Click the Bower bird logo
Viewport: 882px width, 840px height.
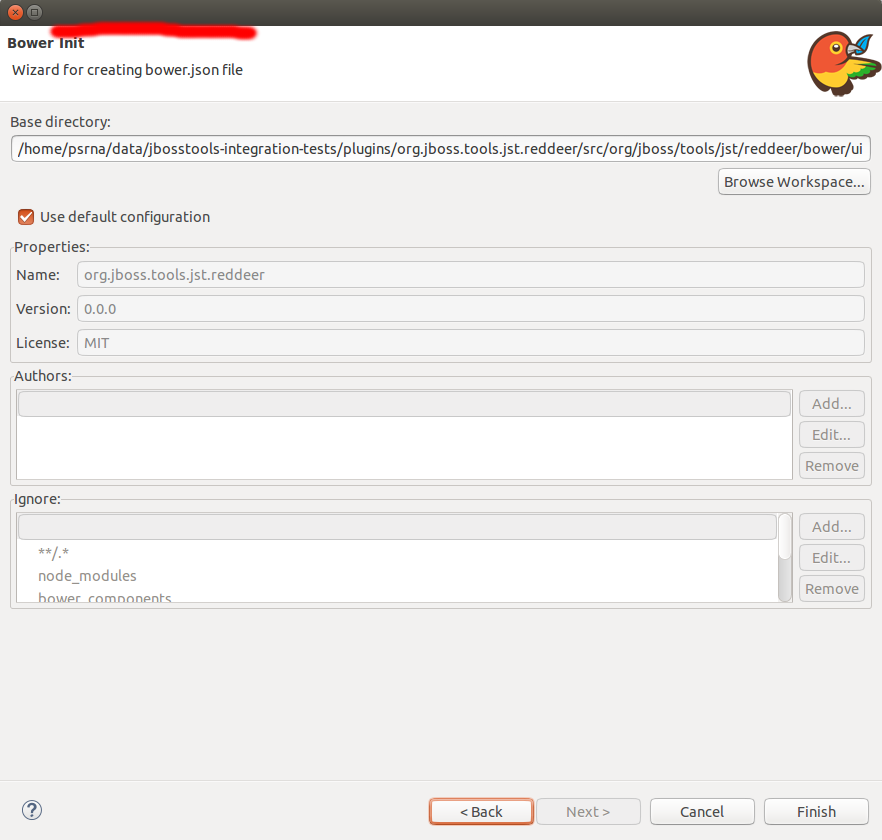pyautogui.click(x=843, y=63)
